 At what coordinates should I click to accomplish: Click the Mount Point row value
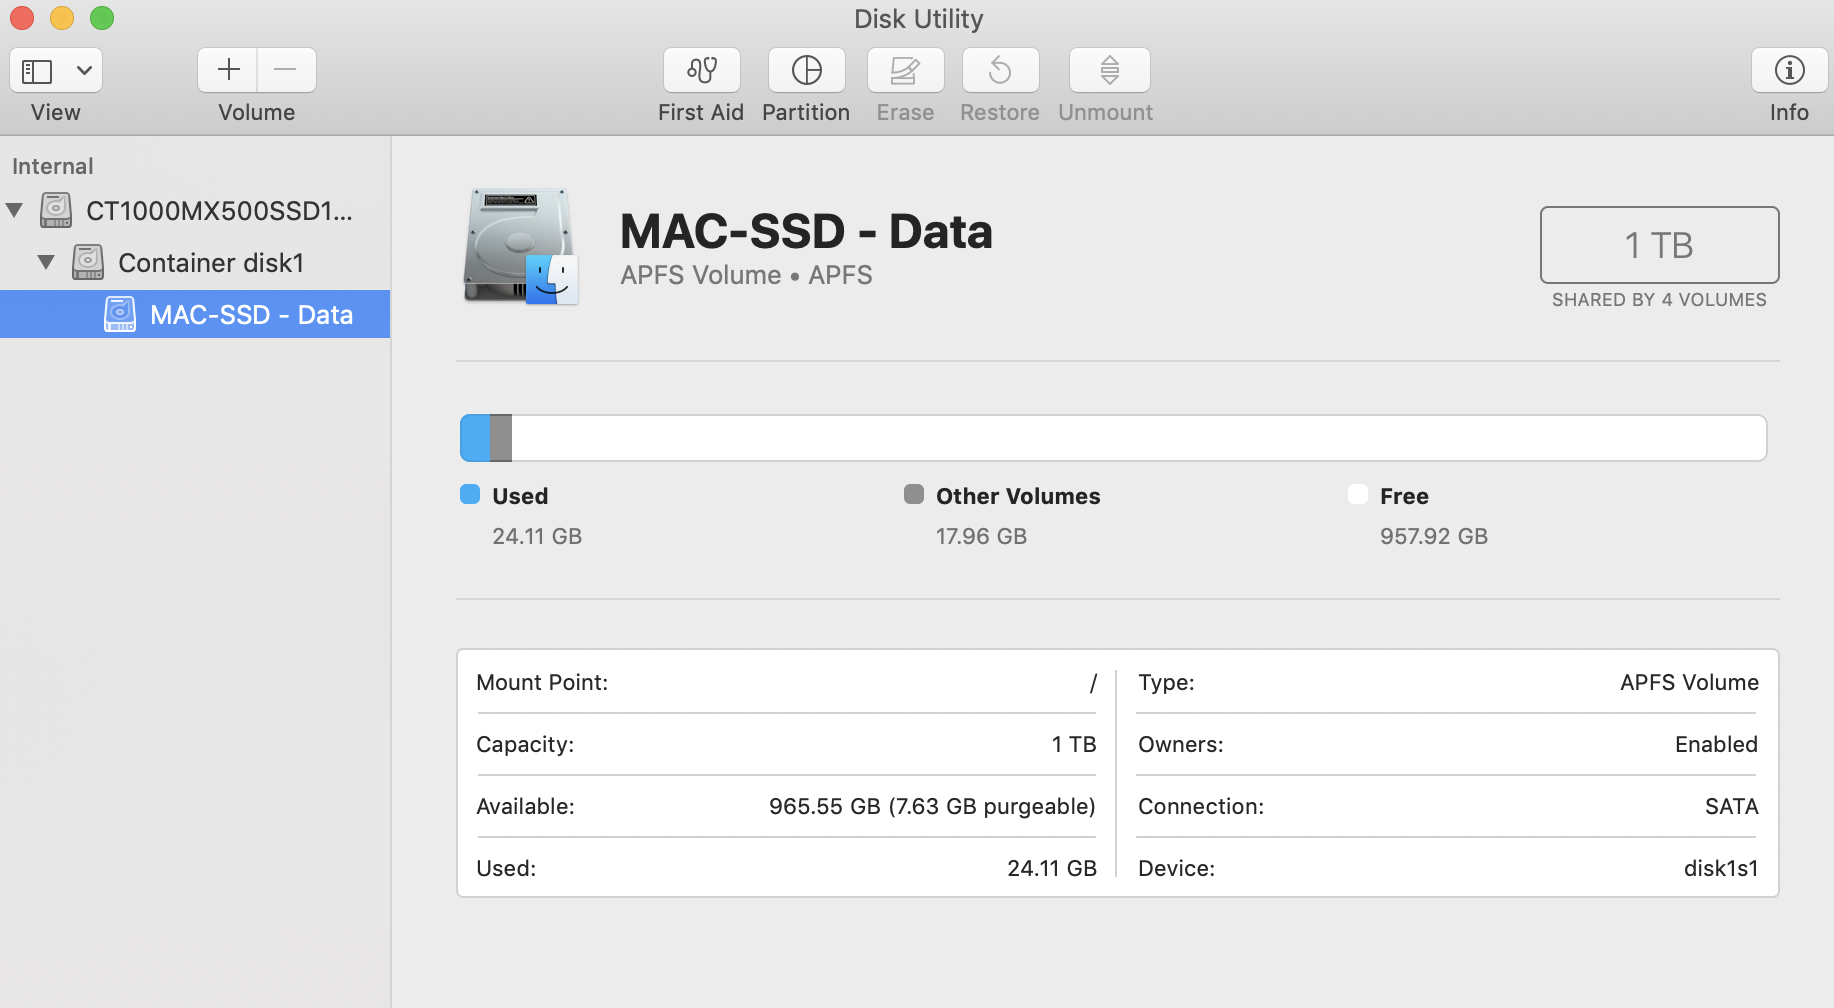pos(1093,683)
